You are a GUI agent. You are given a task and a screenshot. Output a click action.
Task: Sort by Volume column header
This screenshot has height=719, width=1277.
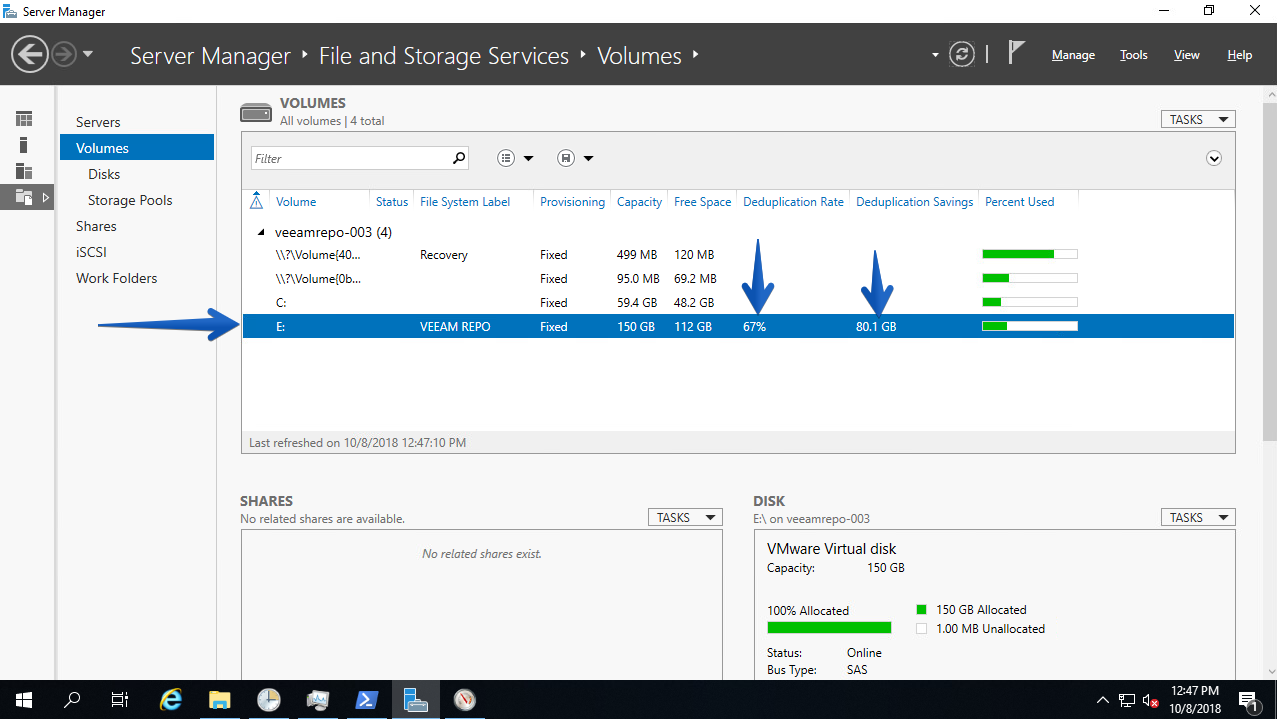[296, 202]
